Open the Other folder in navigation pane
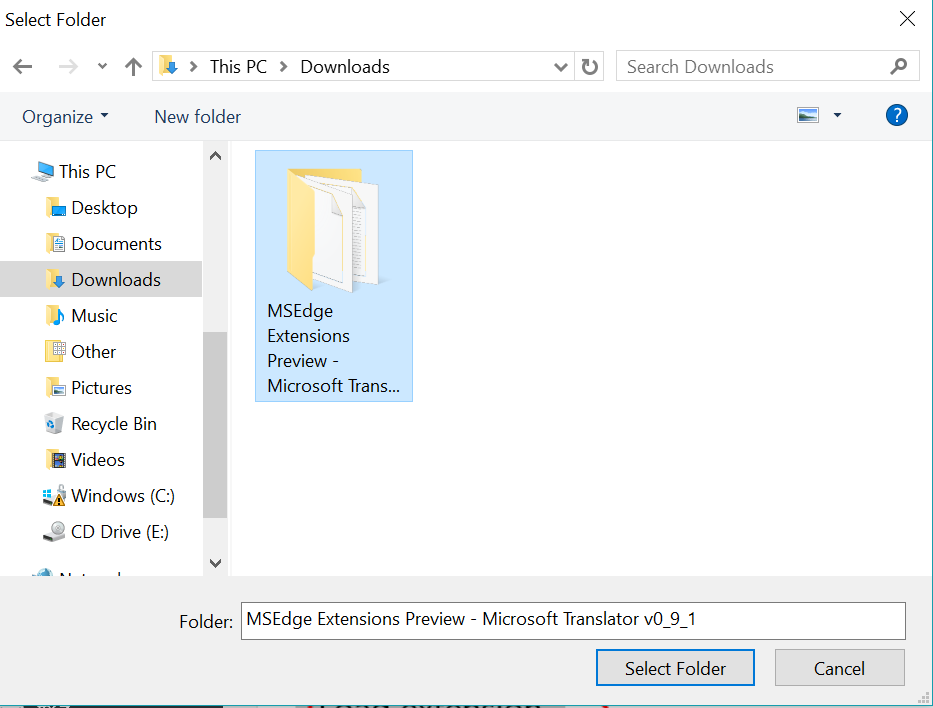The image size is (933, 708). coord(93,352)
